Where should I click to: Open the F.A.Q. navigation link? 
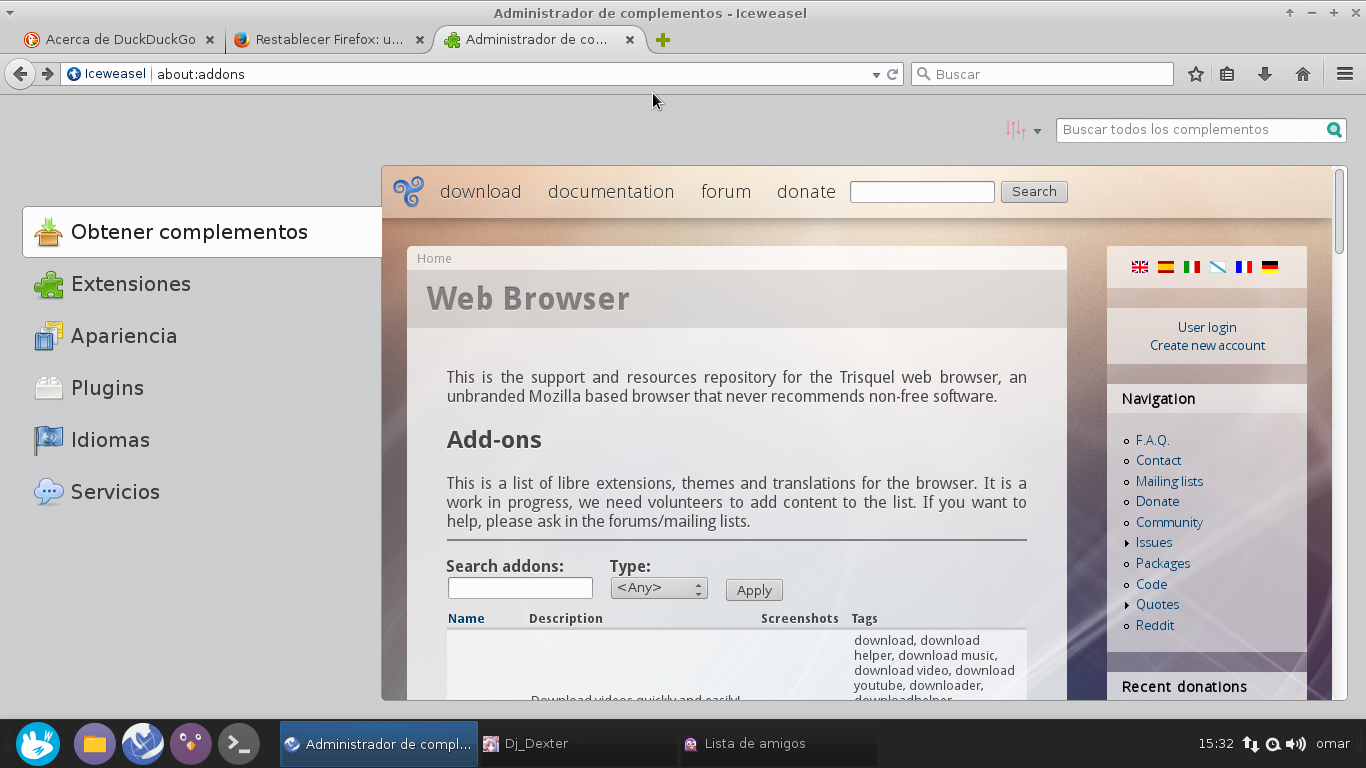point(1153,440)
